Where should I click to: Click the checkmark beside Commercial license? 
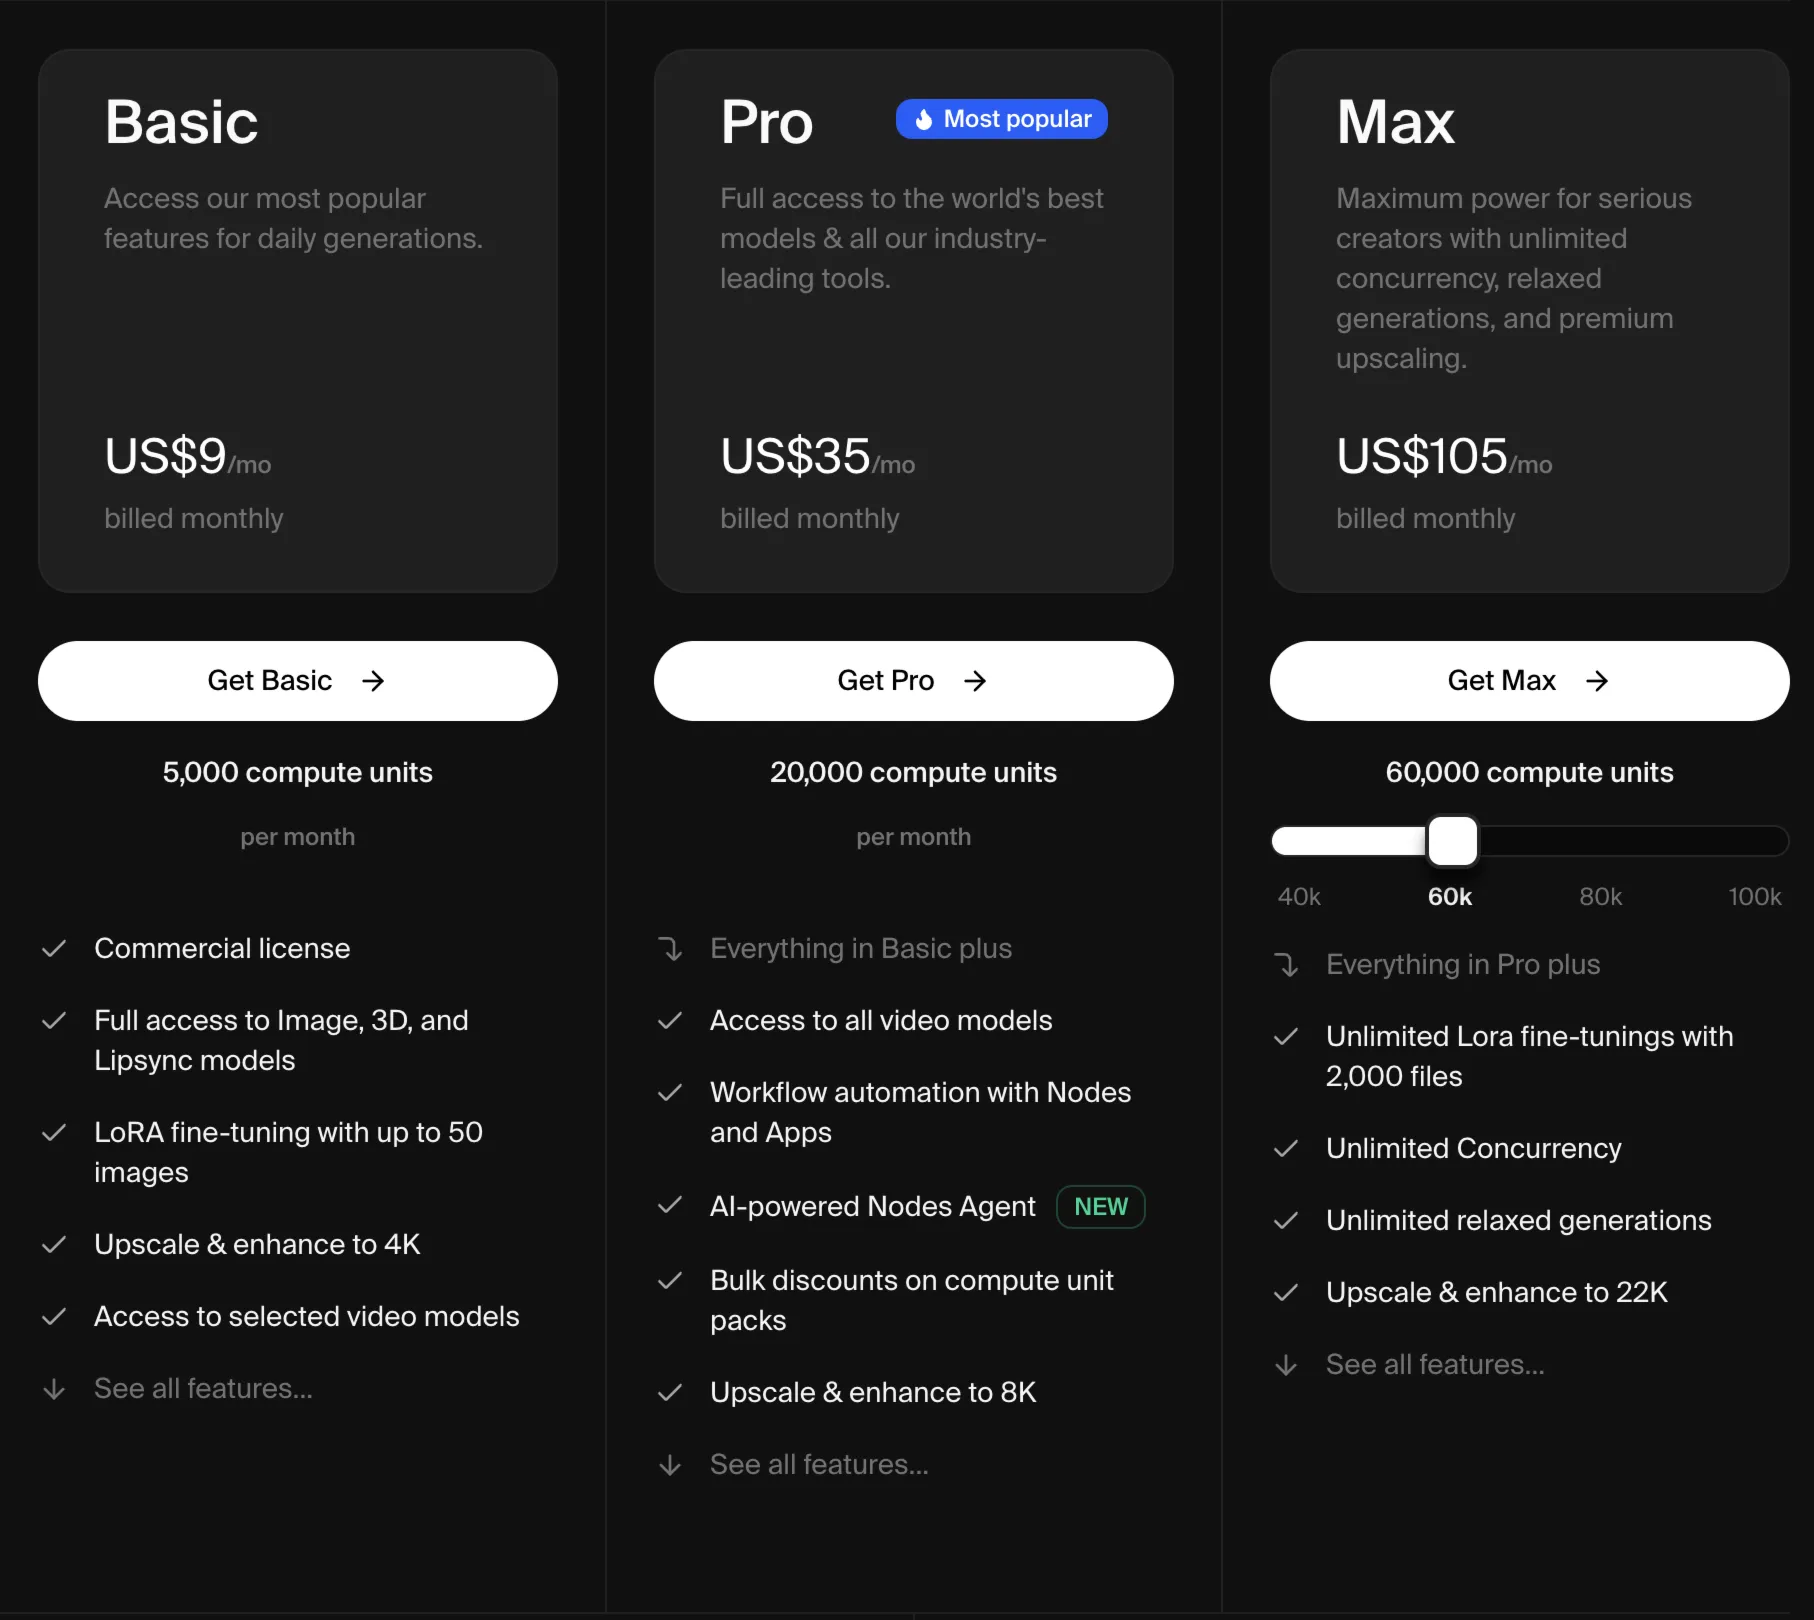[x=54, y=949]
